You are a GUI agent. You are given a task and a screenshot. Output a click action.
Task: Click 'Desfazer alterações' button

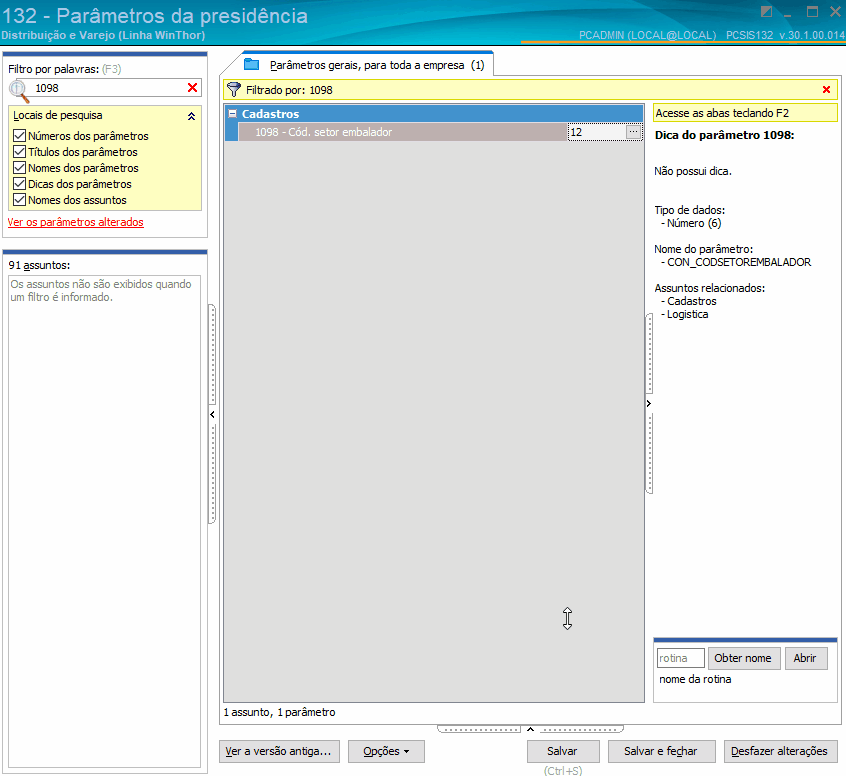[780, 751]
